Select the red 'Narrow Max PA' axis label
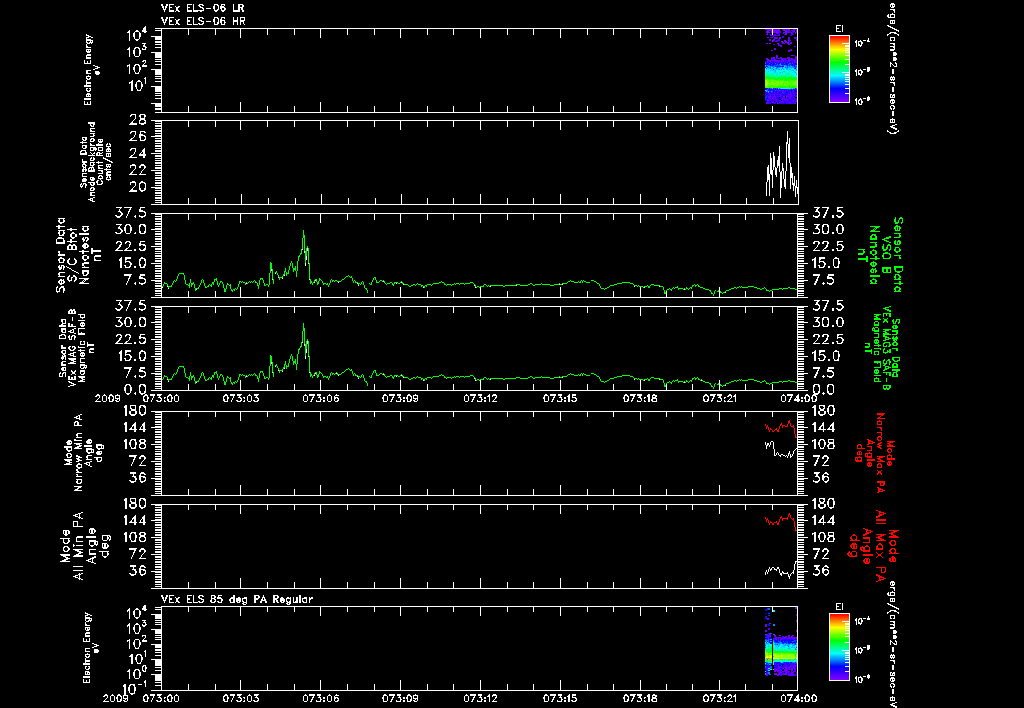Screen dimensions: 1024x708 (x=874, y=451)
